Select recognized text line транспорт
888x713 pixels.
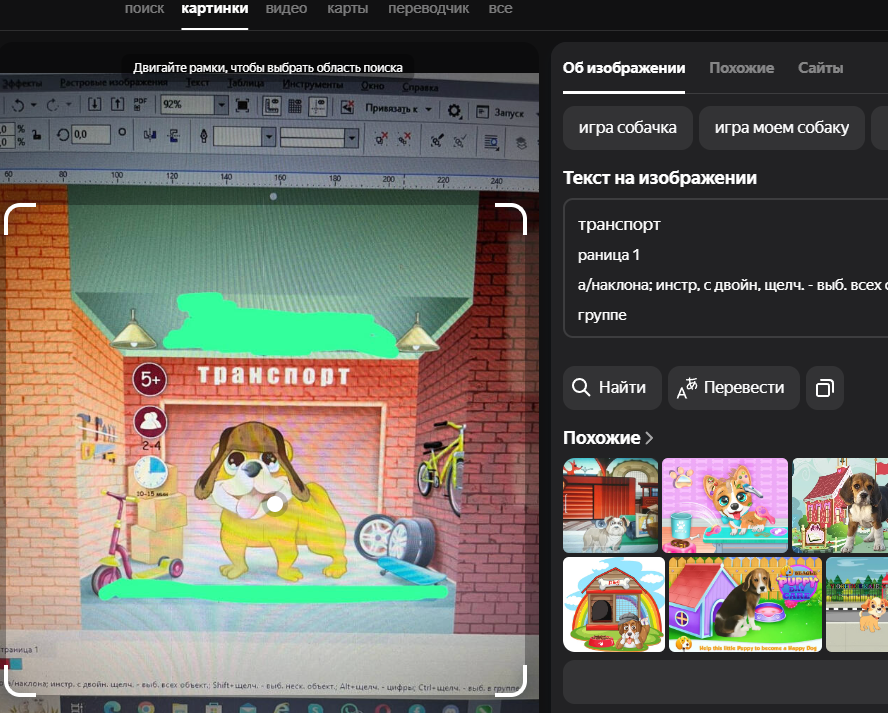pyautogui.click(x=619, y=225)
